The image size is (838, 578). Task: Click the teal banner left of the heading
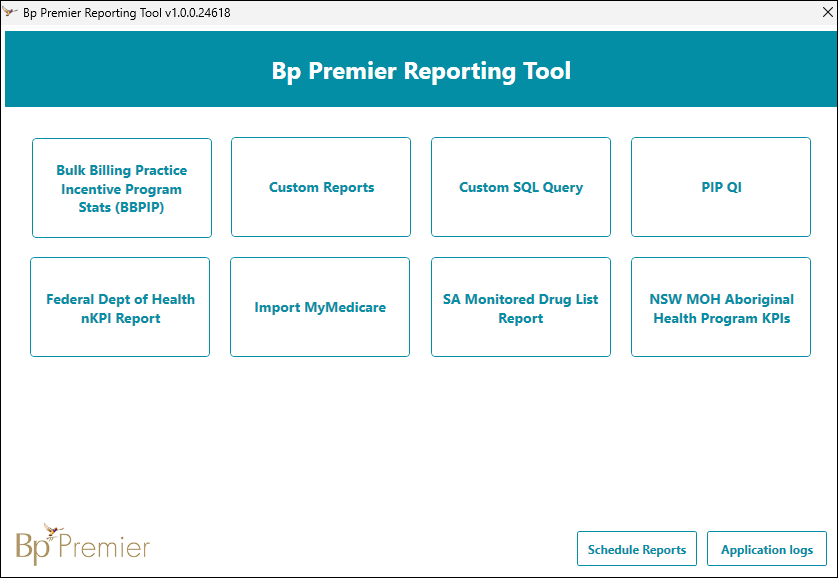coord(130,70)
